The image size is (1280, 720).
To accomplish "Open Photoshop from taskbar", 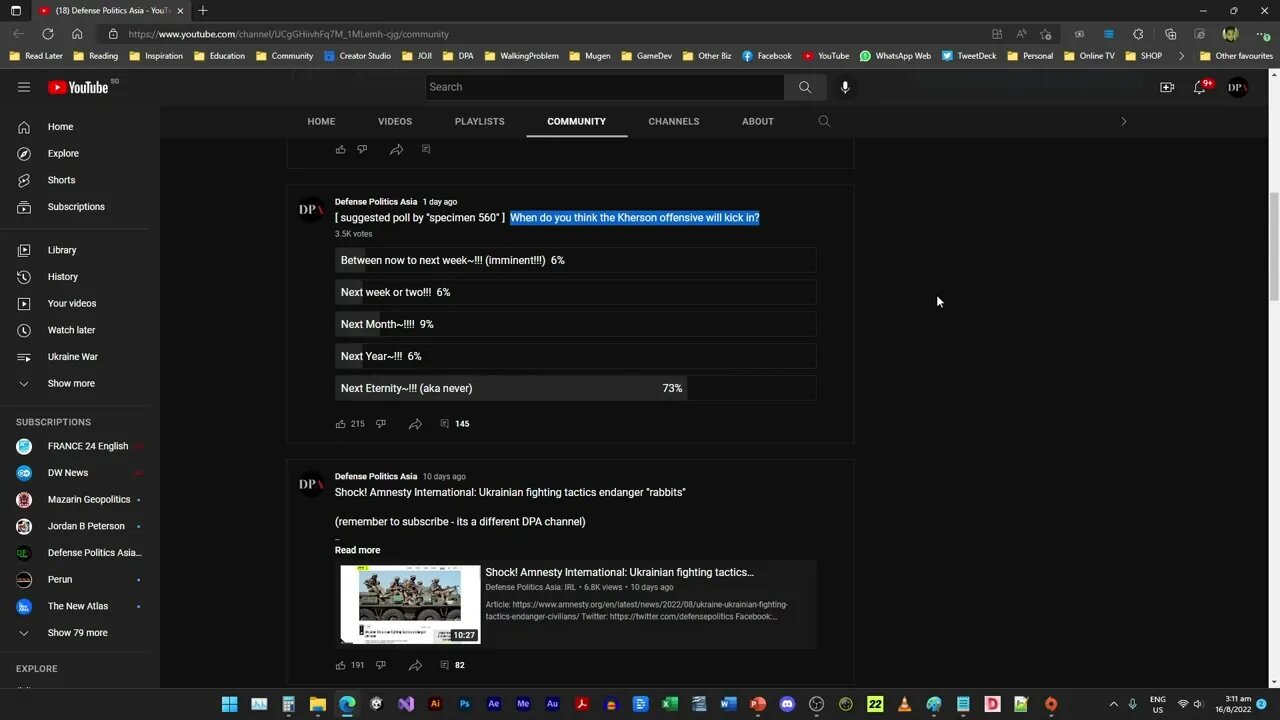I will (464, 704).
